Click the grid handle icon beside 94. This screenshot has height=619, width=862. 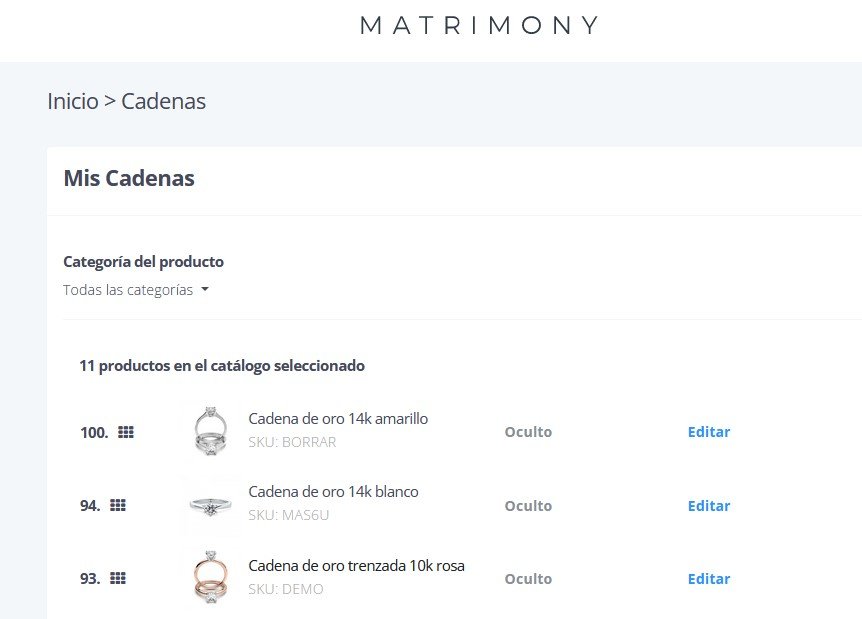click(x=118, y=505)
